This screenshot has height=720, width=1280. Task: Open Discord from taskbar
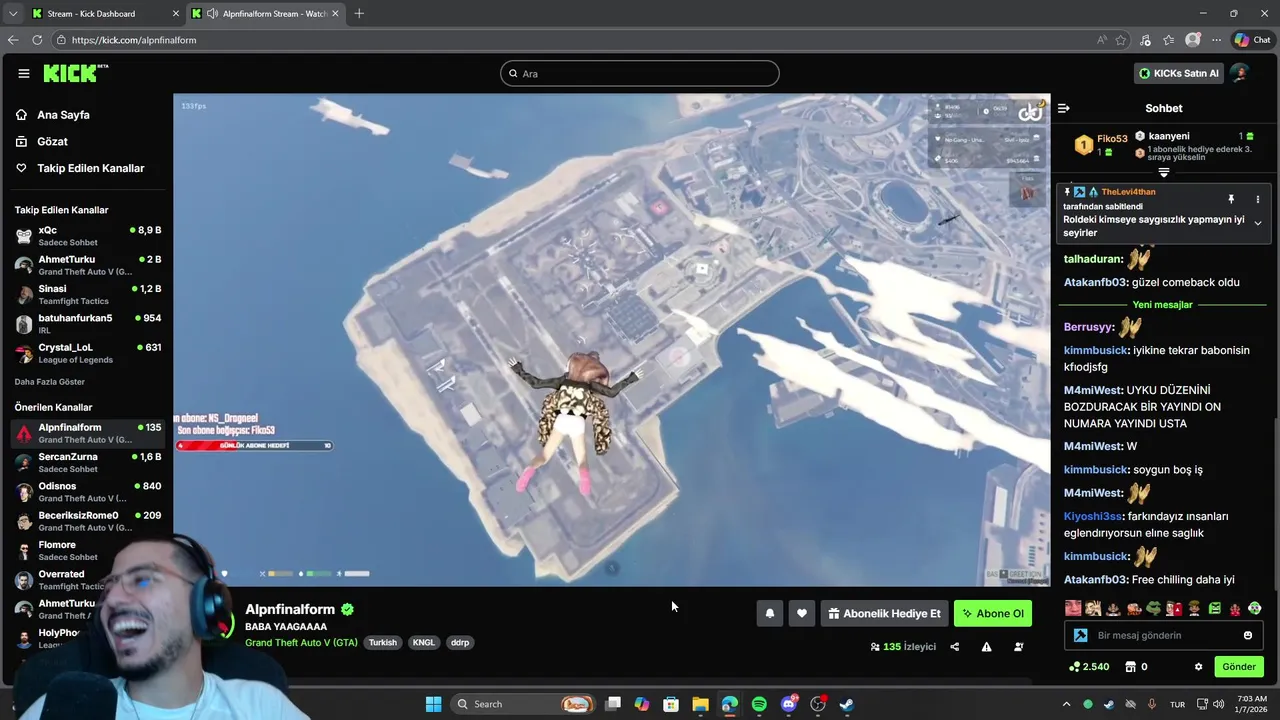pyautogui.click(x=789, y=704)
